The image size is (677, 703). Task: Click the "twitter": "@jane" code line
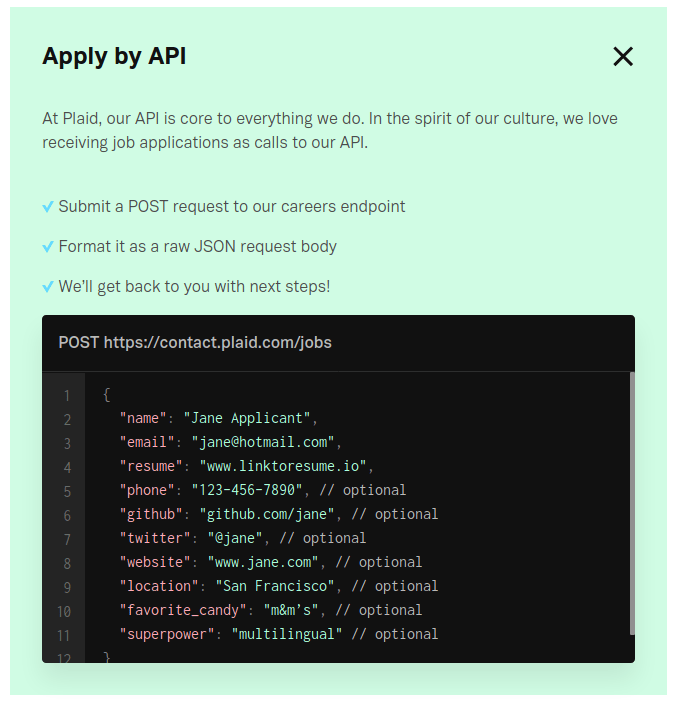pos(243,538)
